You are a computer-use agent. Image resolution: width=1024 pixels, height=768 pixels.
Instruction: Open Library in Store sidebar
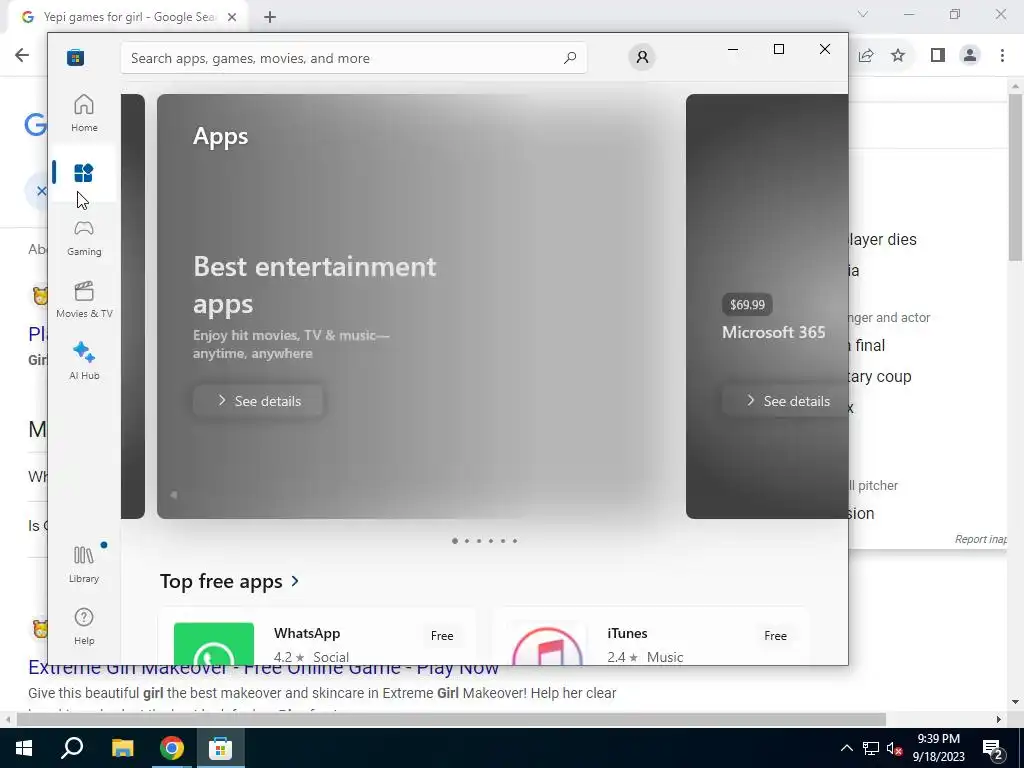[x=84, y=564]
